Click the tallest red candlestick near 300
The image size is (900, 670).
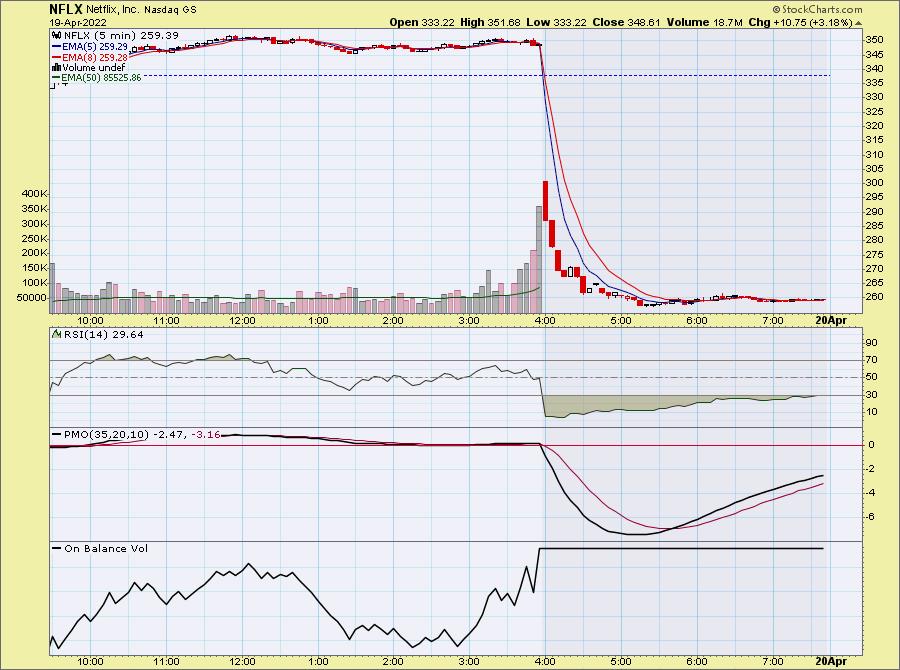coord(546,200)
